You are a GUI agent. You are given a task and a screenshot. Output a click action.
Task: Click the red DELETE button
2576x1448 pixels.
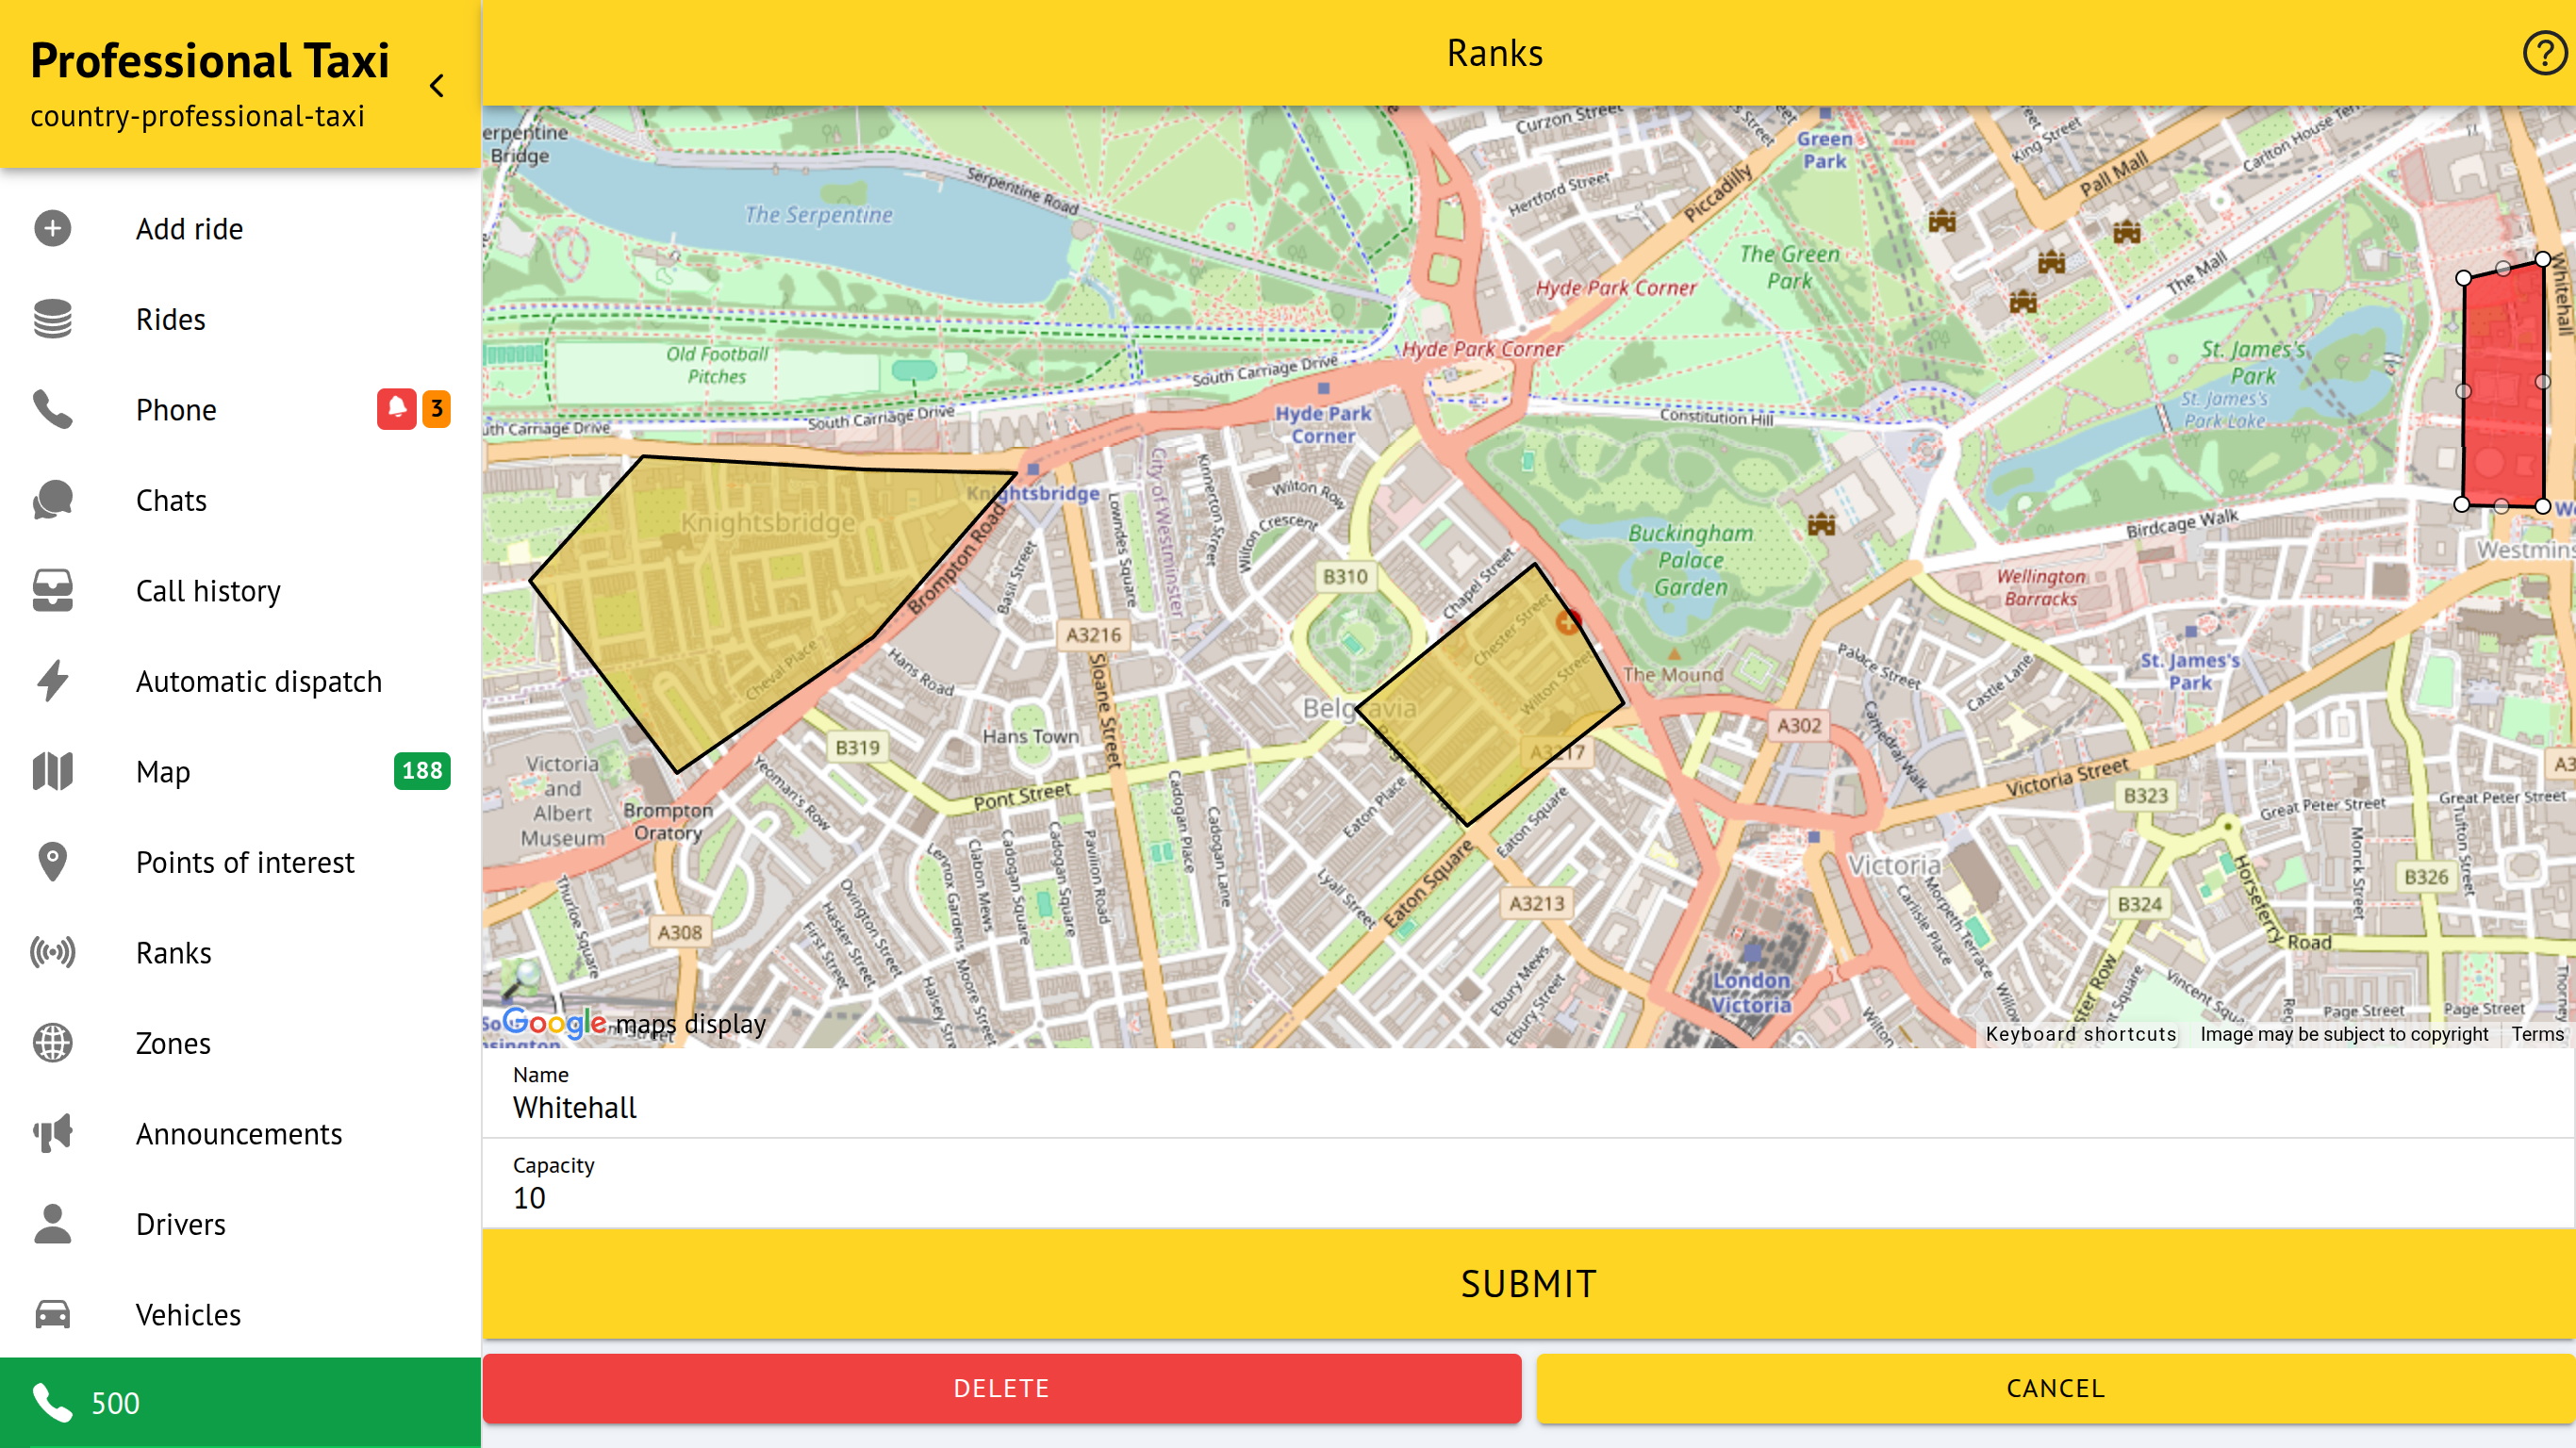(x=1001, y=1388)
